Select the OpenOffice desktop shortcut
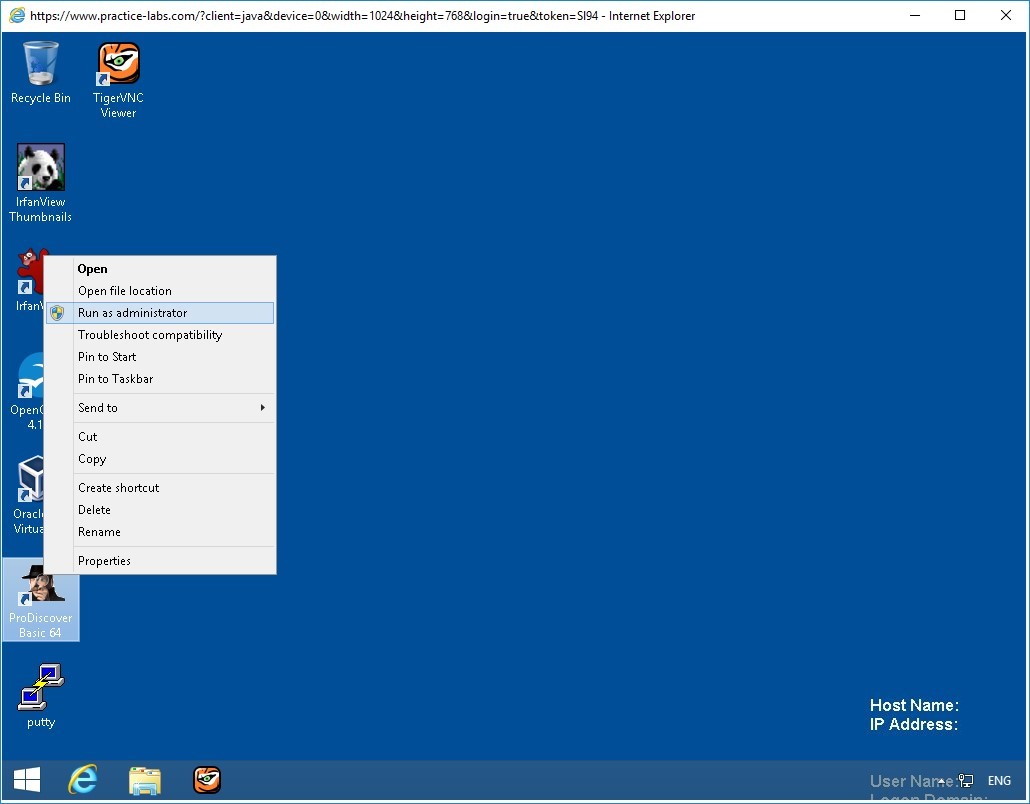Viewport: 1030px width, 804px height. pyautogui.click(x=28, y=391)
